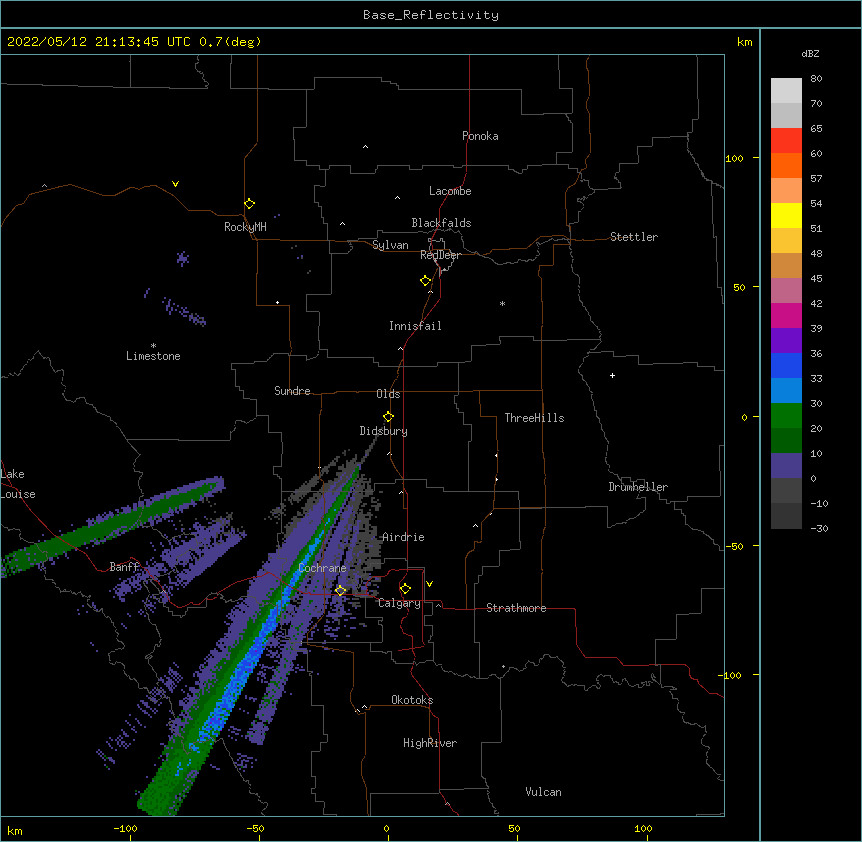This screenshot has height=842, width=862.
Task: Pick the light blue 30–33 dBZ swatch
Action: 786,390
